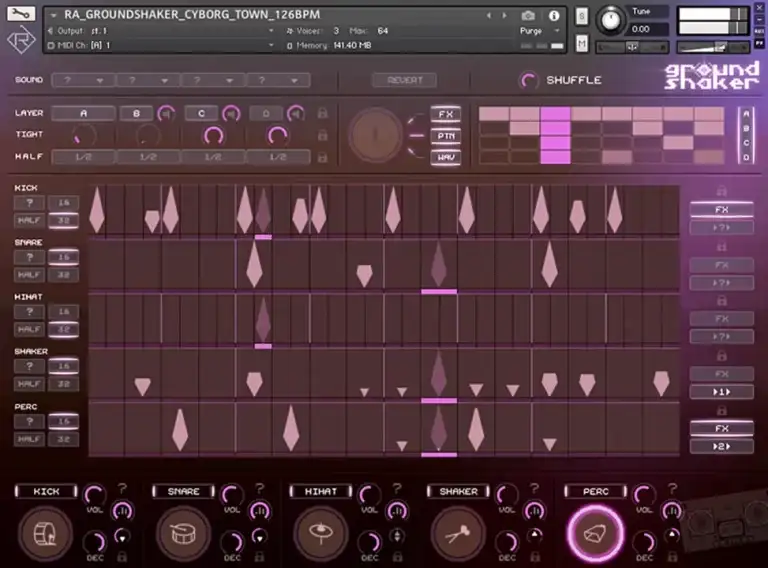Click the glowing Perc cowbell pad icon
Image resolution: width=768 pixels, height=568 pixels.
[596, 534]
